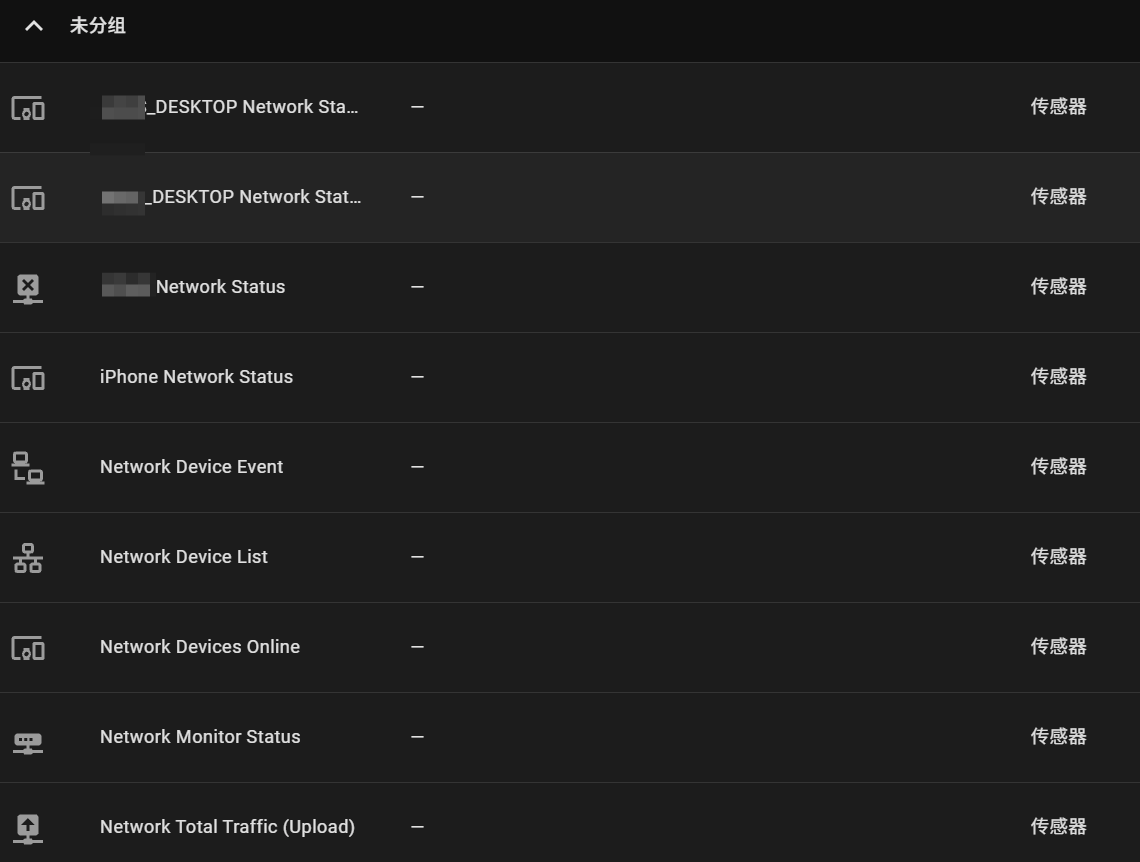
Task: Open the iPhone Network Status entity
Action: (x=196, y=376)
